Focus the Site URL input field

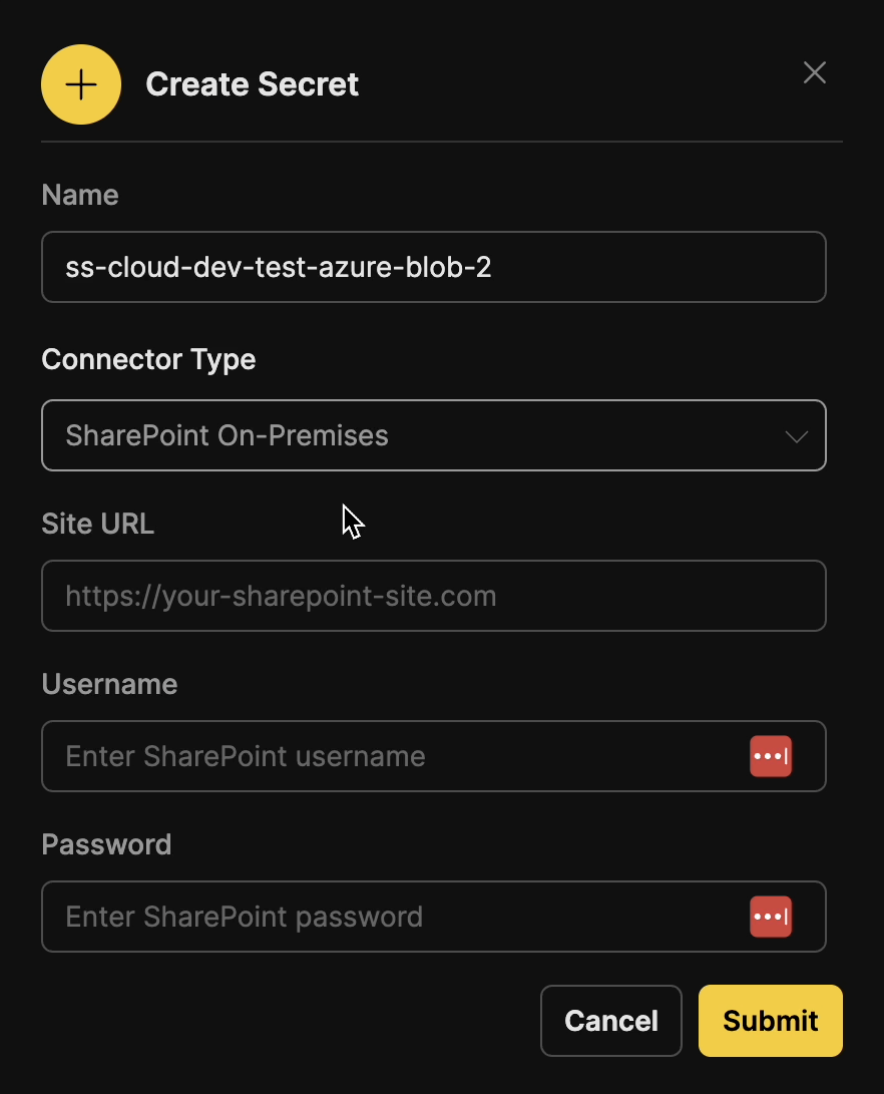coord(433,596)
